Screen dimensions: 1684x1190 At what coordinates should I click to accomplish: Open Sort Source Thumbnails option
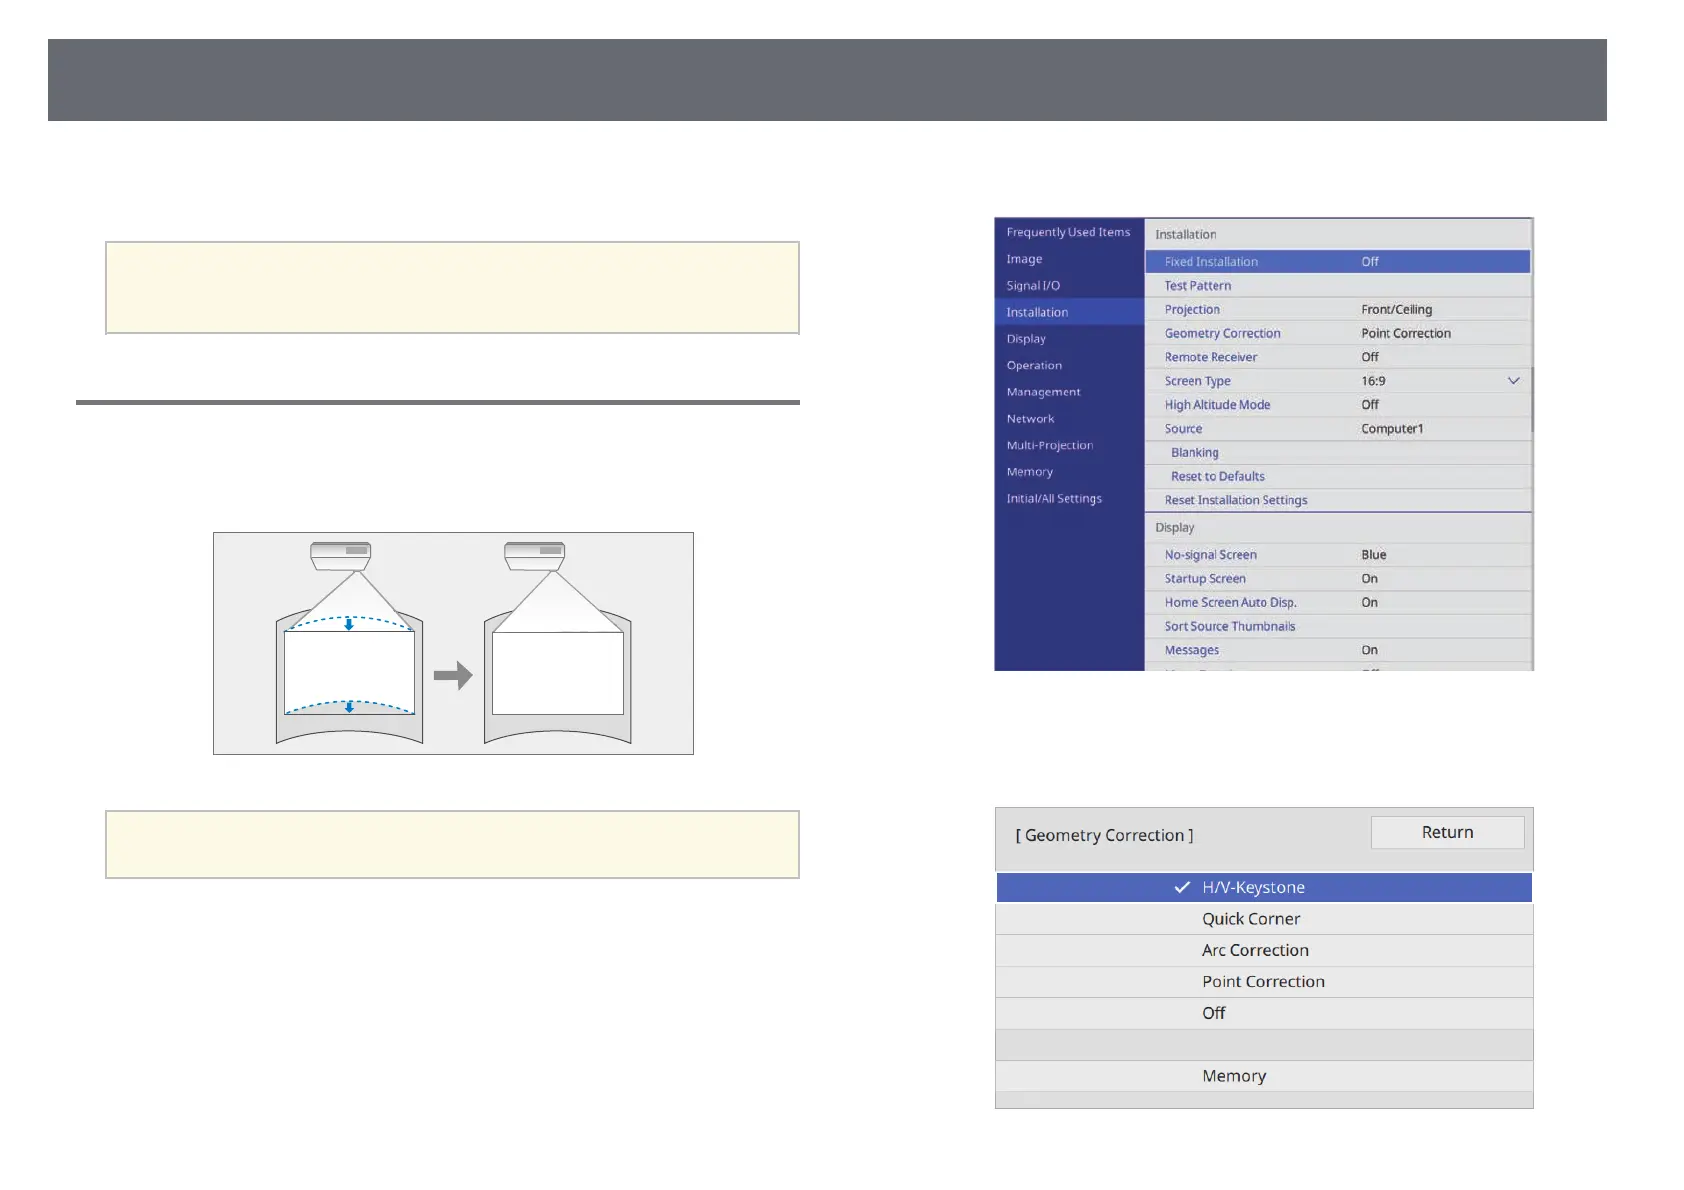click(1337, 627)
